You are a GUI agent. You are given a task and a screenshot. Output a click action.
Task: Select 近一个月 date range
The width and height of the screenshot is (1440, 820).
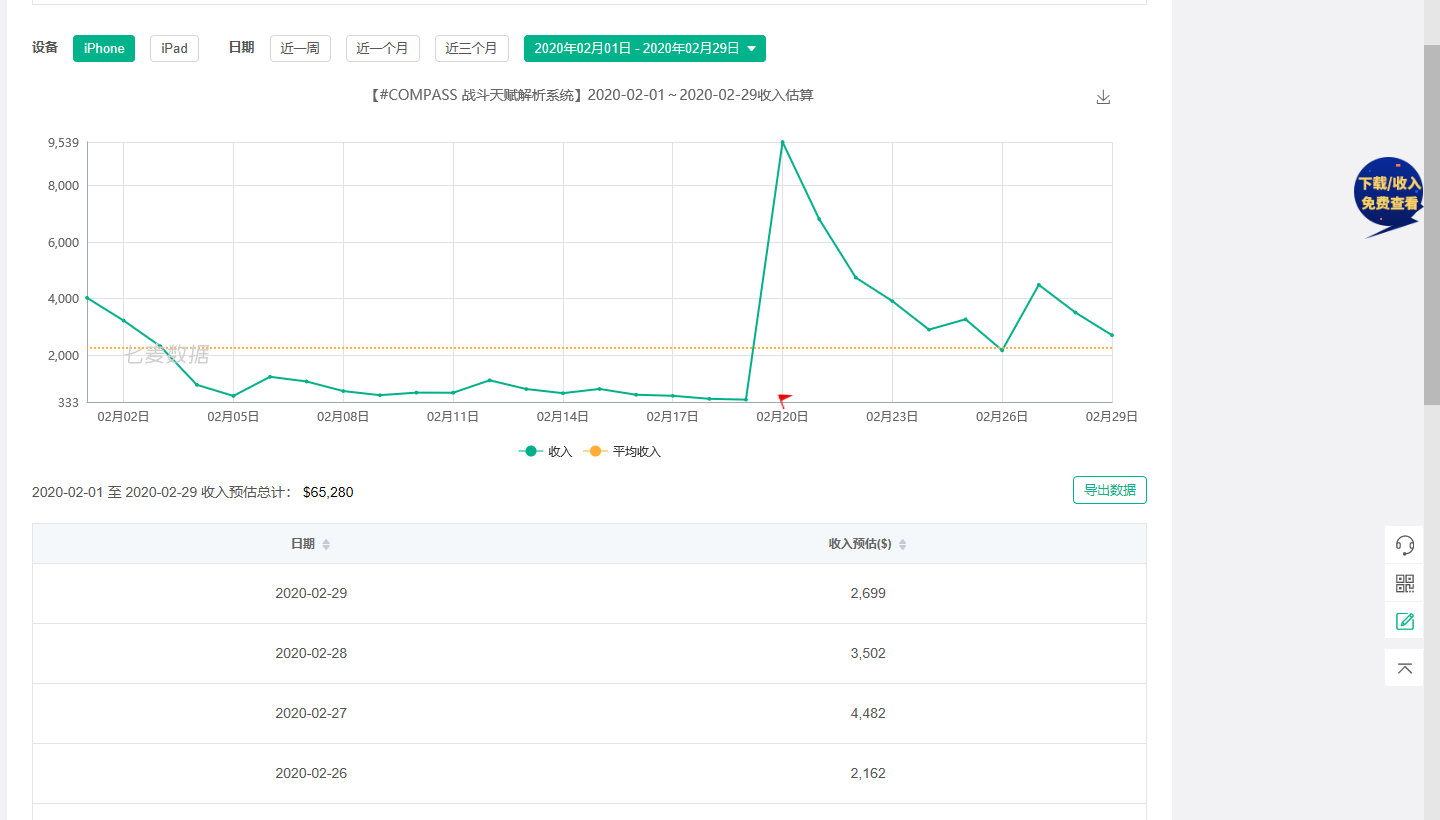(x=382, y=48)
